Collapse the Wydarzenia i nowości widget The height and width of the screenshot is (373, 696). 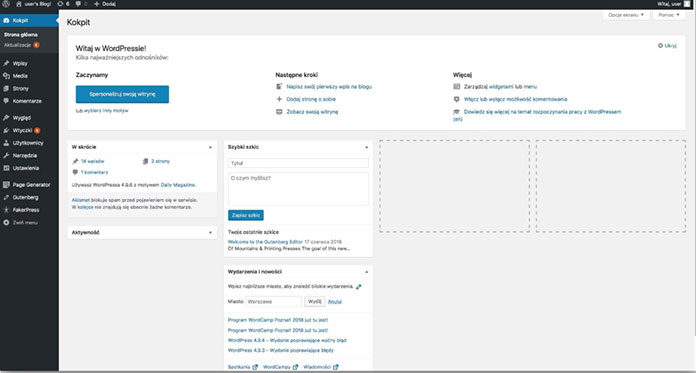[x=367, y=271]
